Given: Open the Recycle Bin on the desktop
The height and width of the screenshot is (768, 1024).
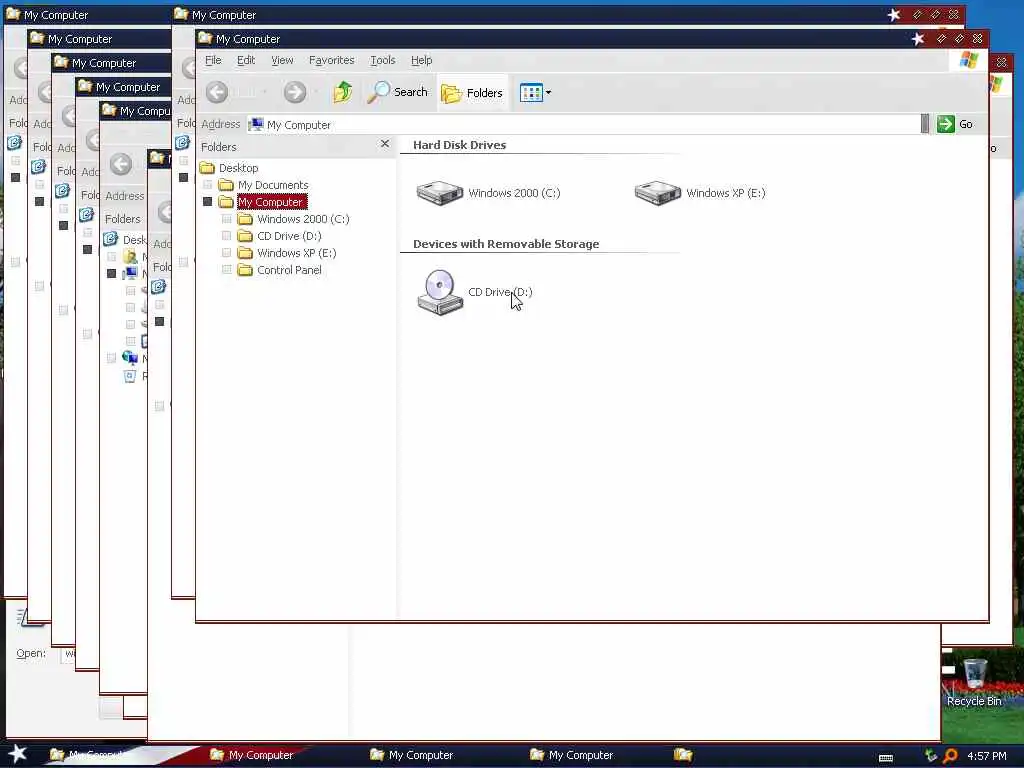Looking at the screenshot, I should click(x=974, y=682).
